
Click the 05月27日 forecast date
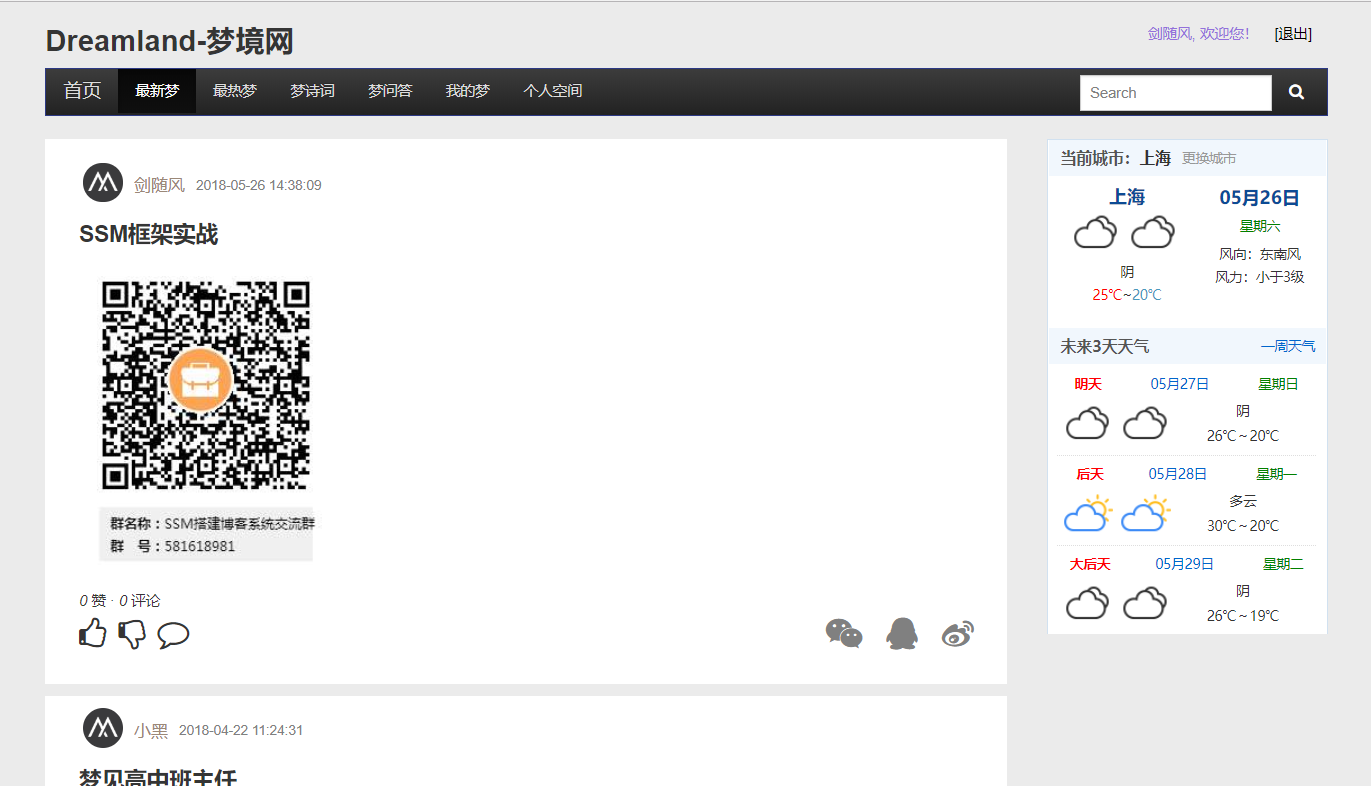pos(1180,384)
